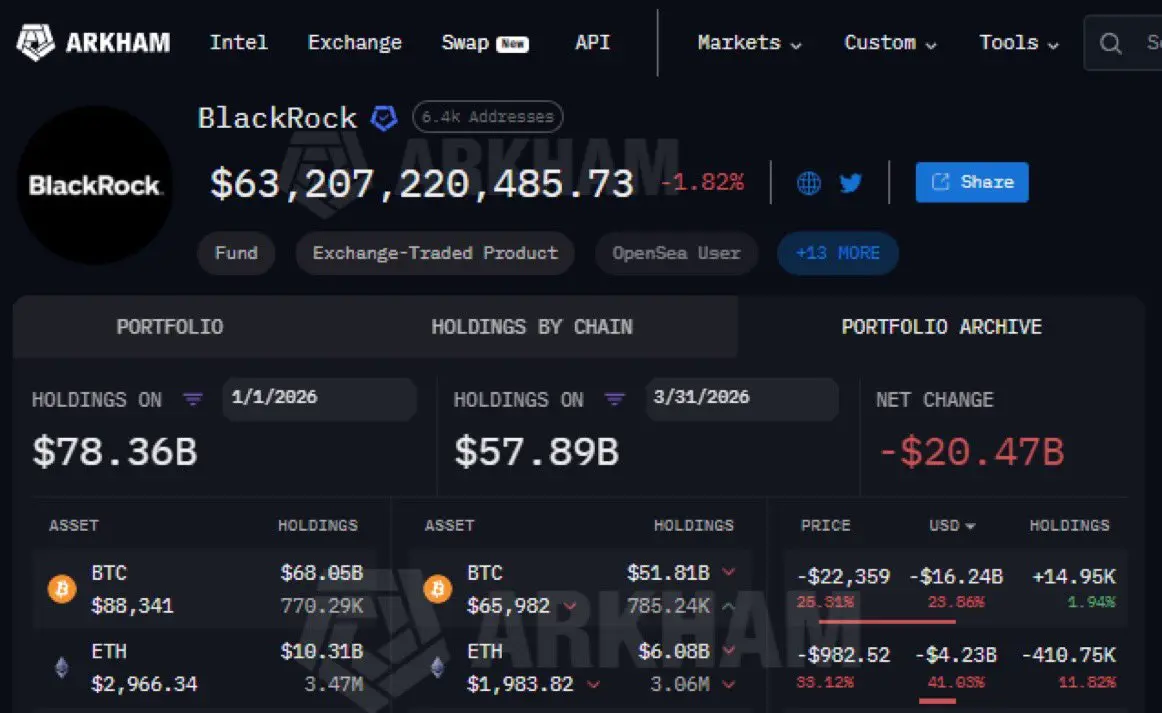Screen dimensions: 1162x713
Task: Open the search magnifier icon
Action: pyautogui.click(x=1109, y=44)
